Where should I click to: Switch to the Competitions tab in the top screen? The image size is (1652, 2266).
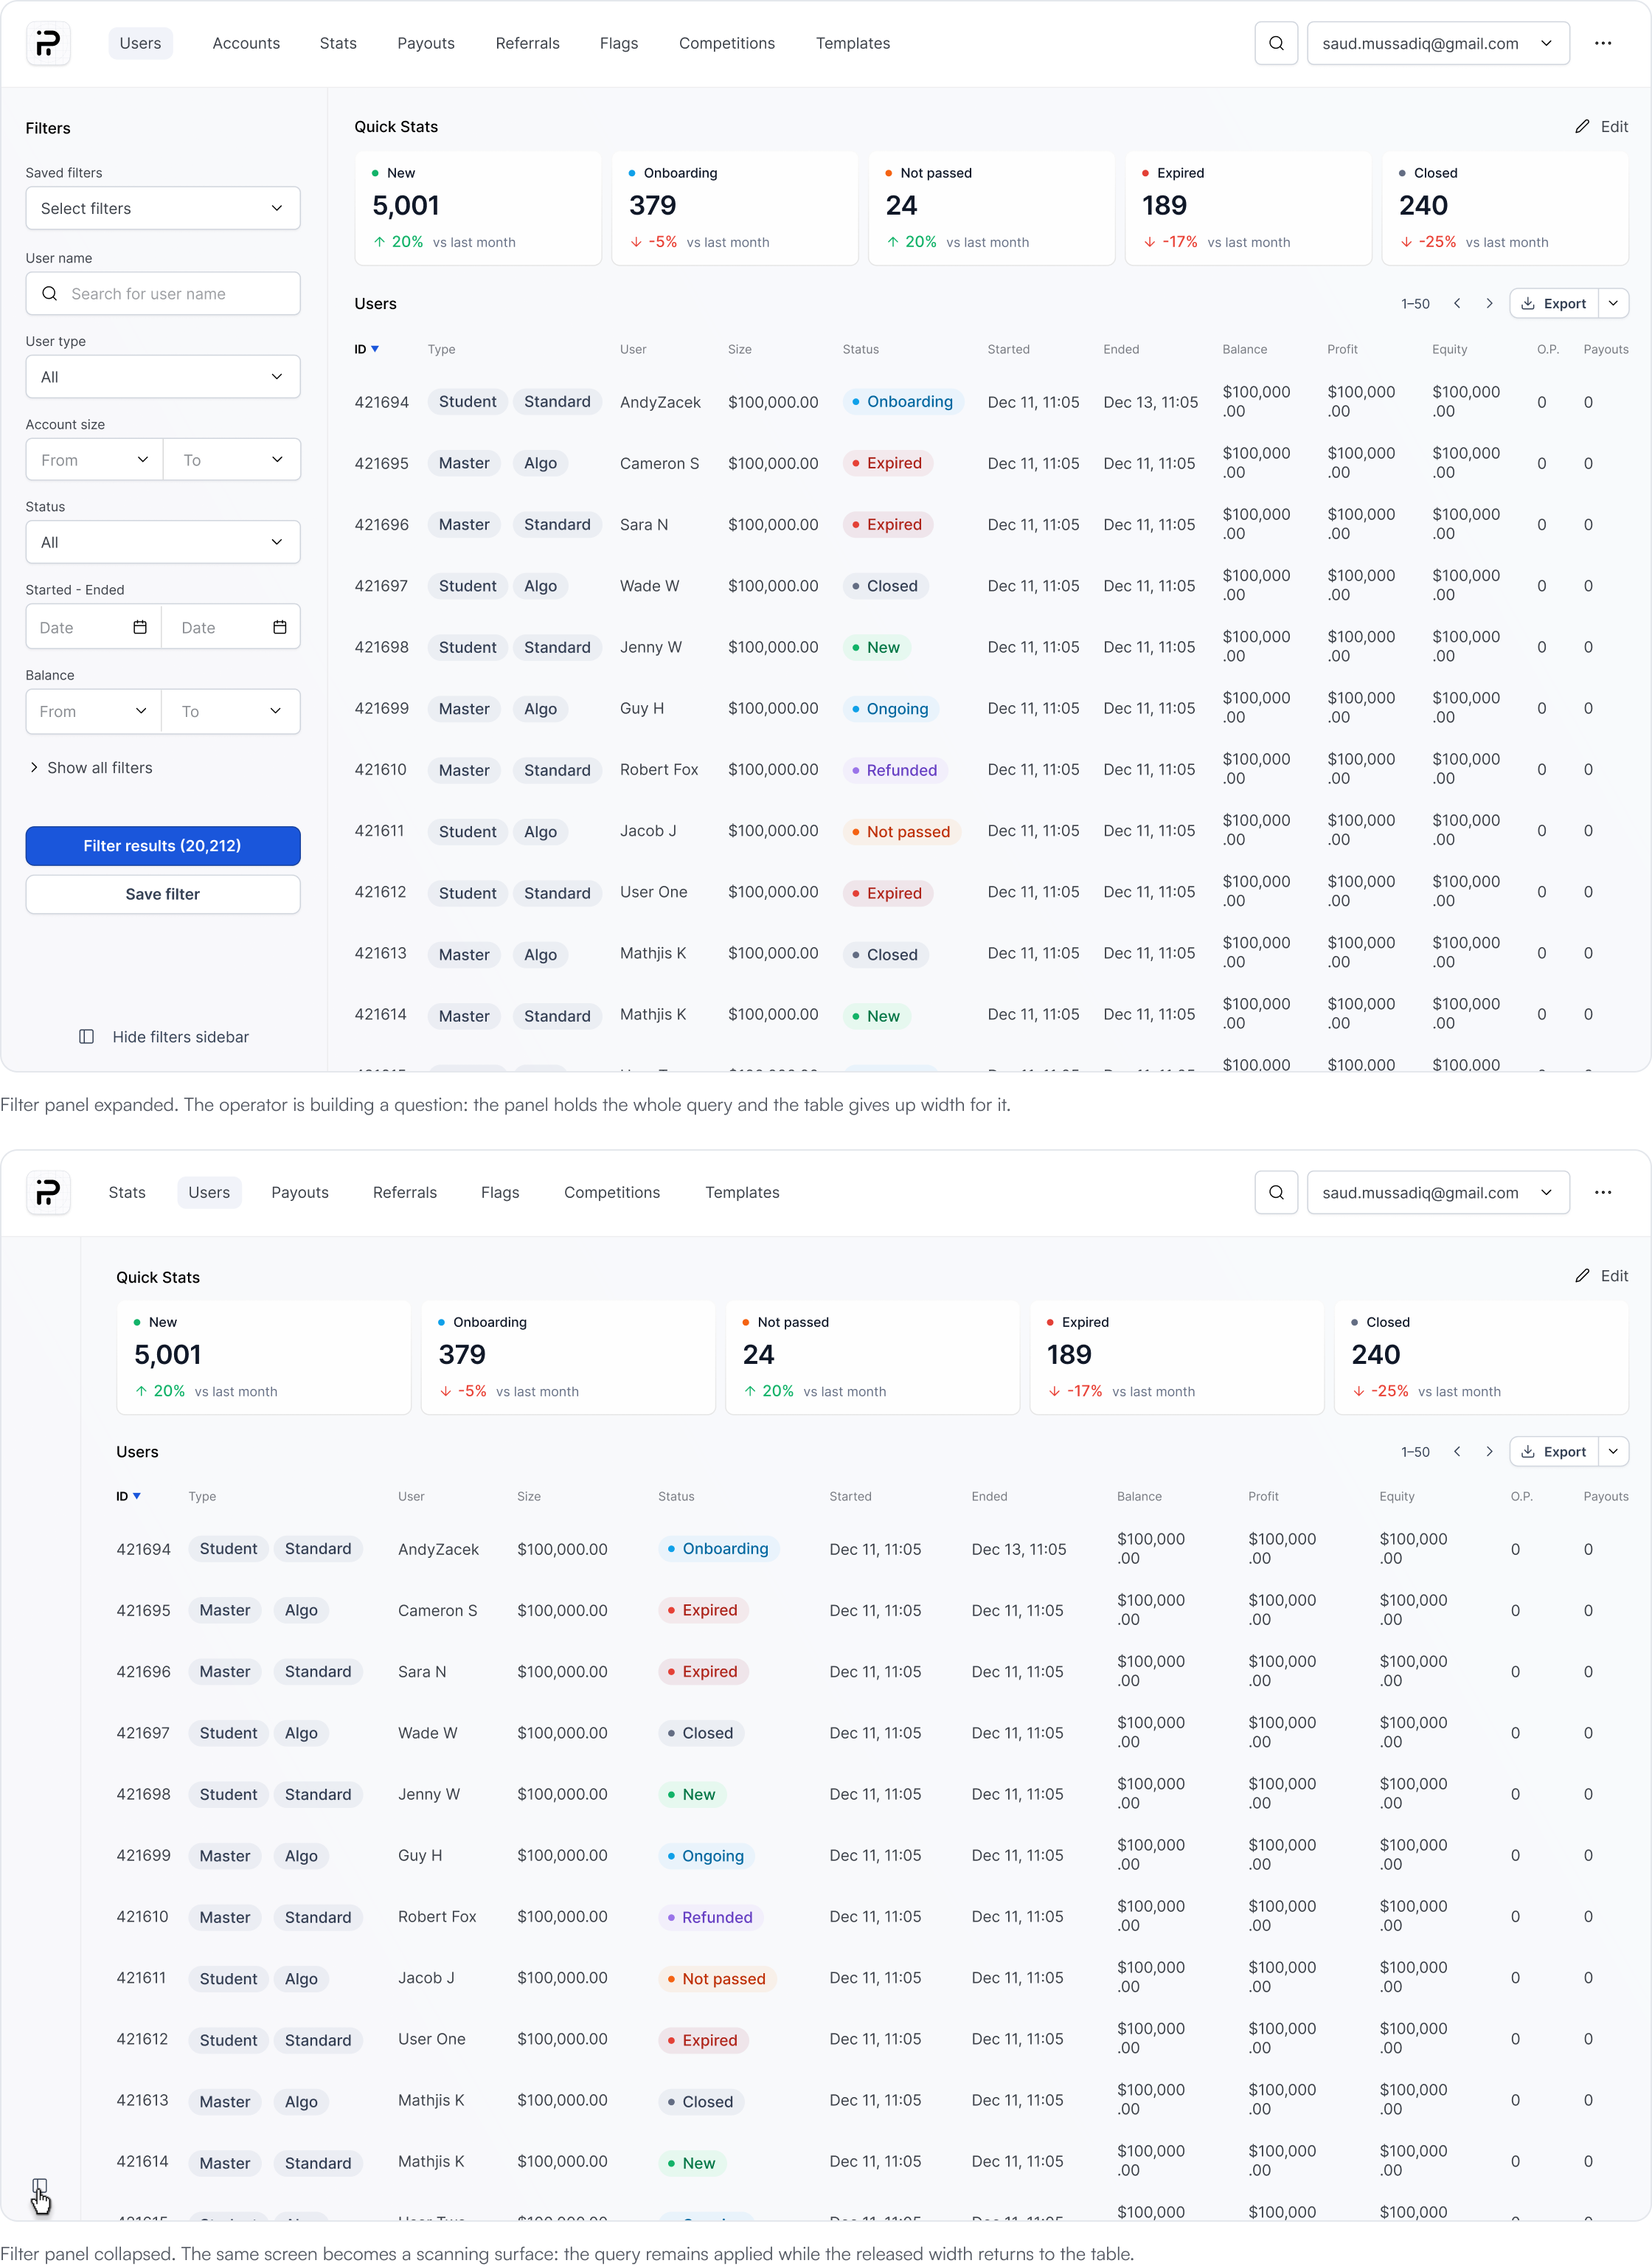[727, 43]
